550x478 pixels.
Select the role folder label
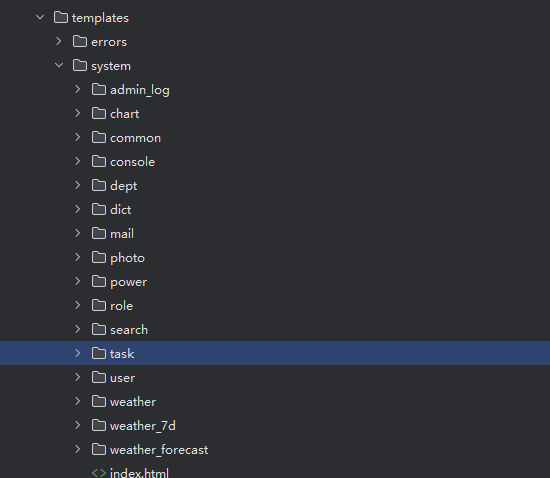(121, 306)
